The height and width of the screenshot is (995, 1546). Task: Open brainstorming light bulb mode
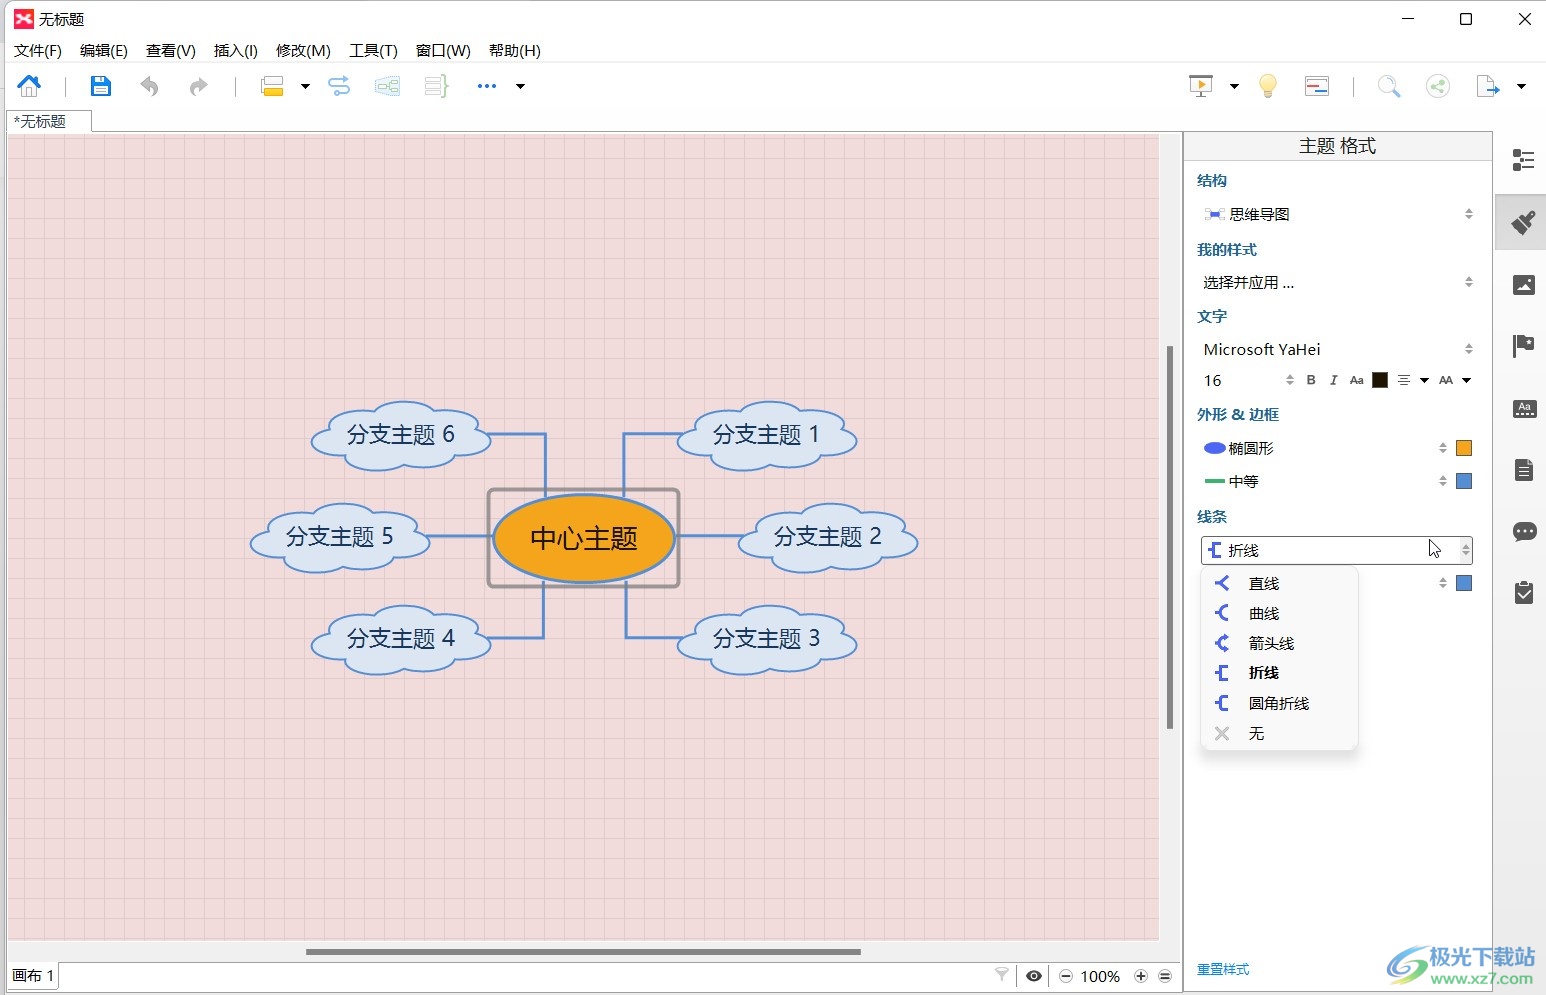pyautogui.click(x=1268, y=86)
